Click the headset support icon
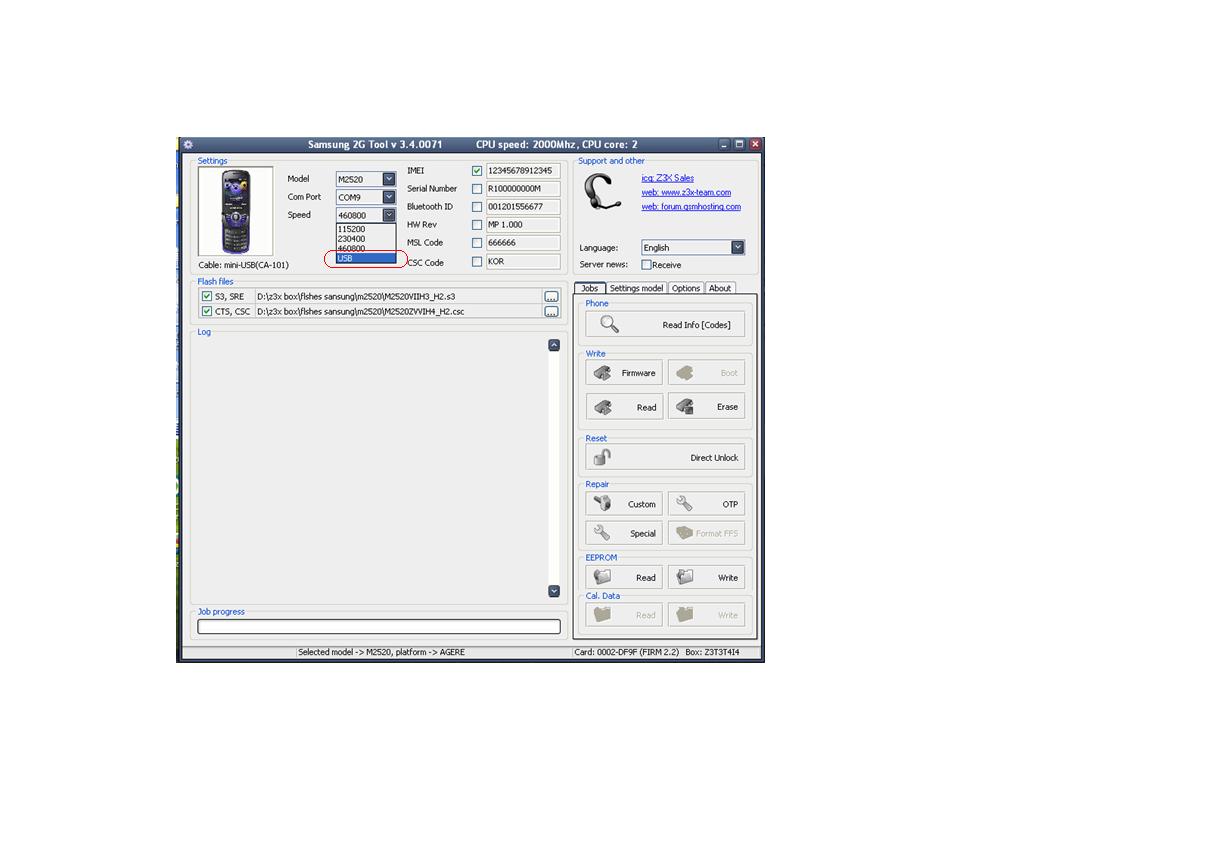 point(602,192)
